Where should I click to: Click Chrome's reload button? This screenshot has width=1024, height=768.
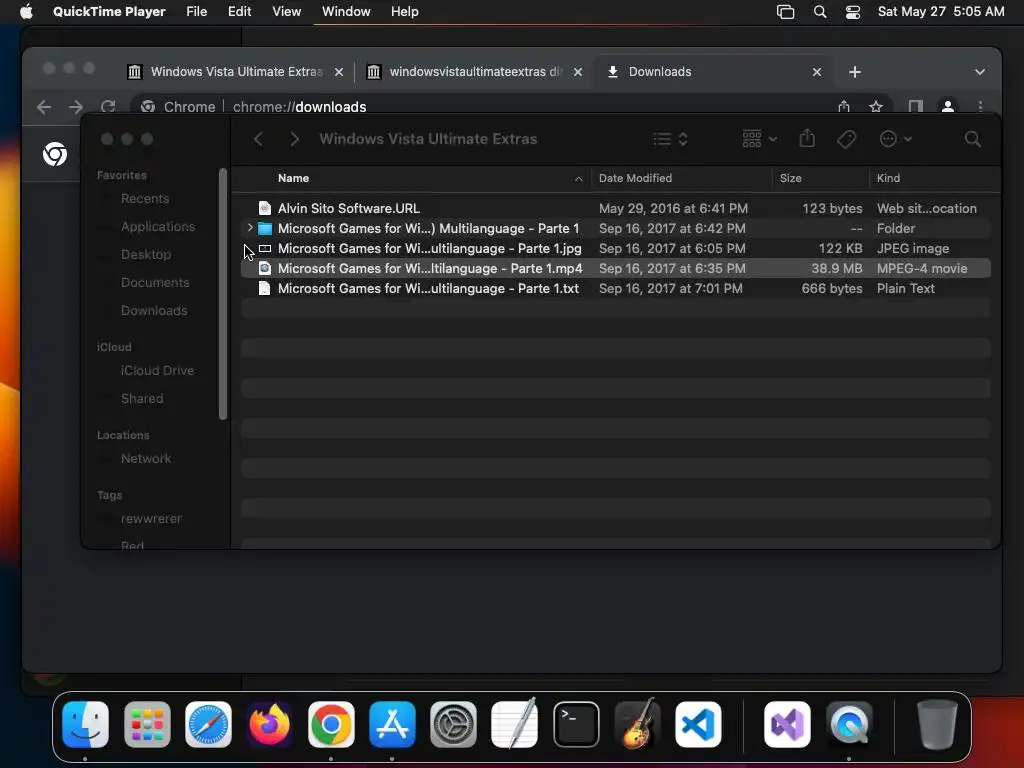[108, 106]
